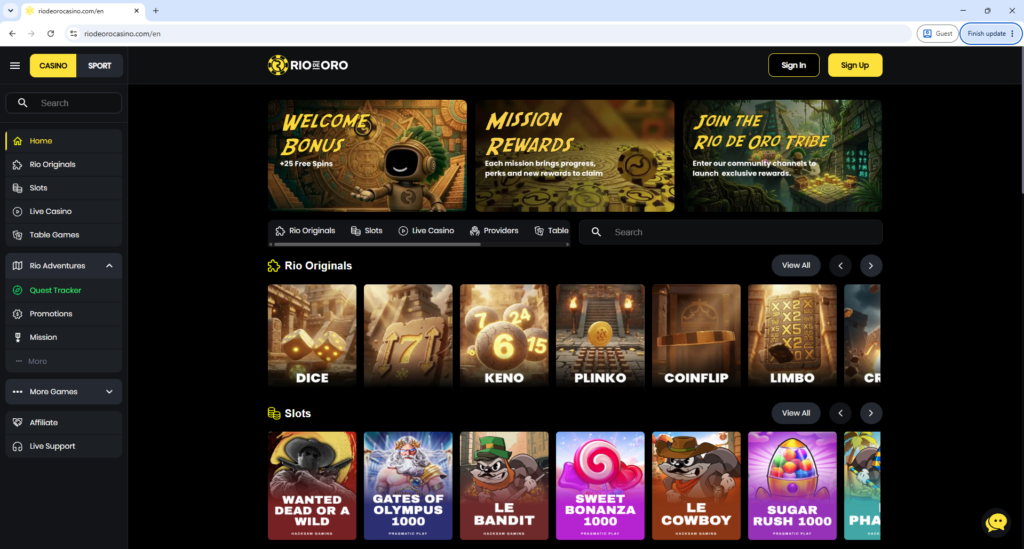
Task: Open the hamburger menu icon
Action: (14, 65)
